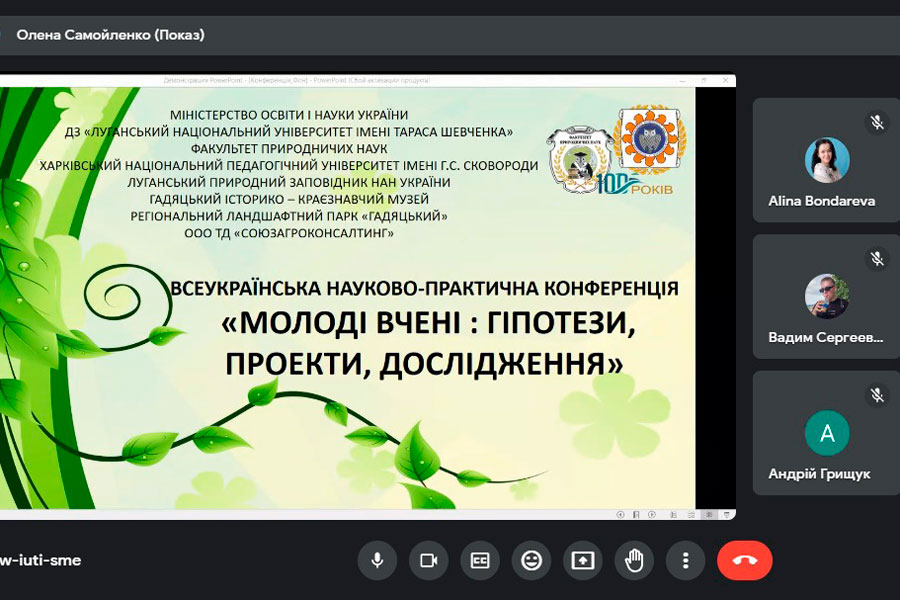Click the faculty crest logo with laurel
The image size is (900, 600).
pos(579,159)
